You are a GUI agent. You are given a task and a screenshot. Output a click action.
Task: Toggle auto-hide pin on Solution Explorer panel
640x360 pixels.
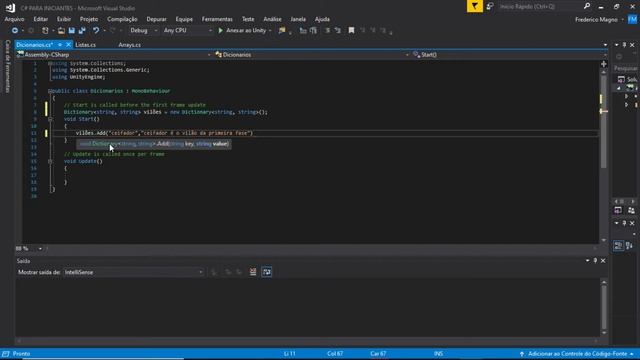(x=624, y=45)
